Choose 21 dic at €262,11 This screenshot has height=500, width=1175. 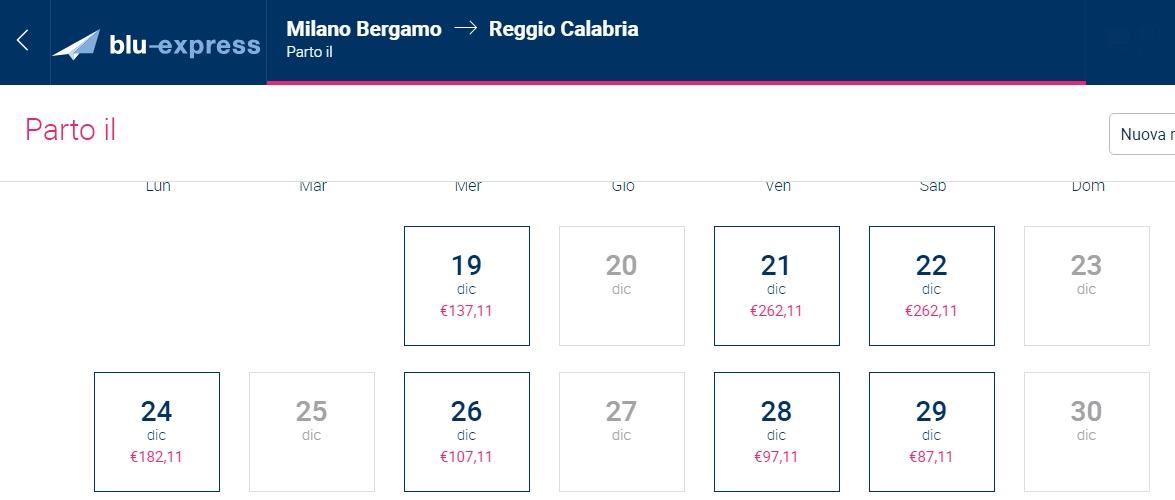[x=776, y=285]
